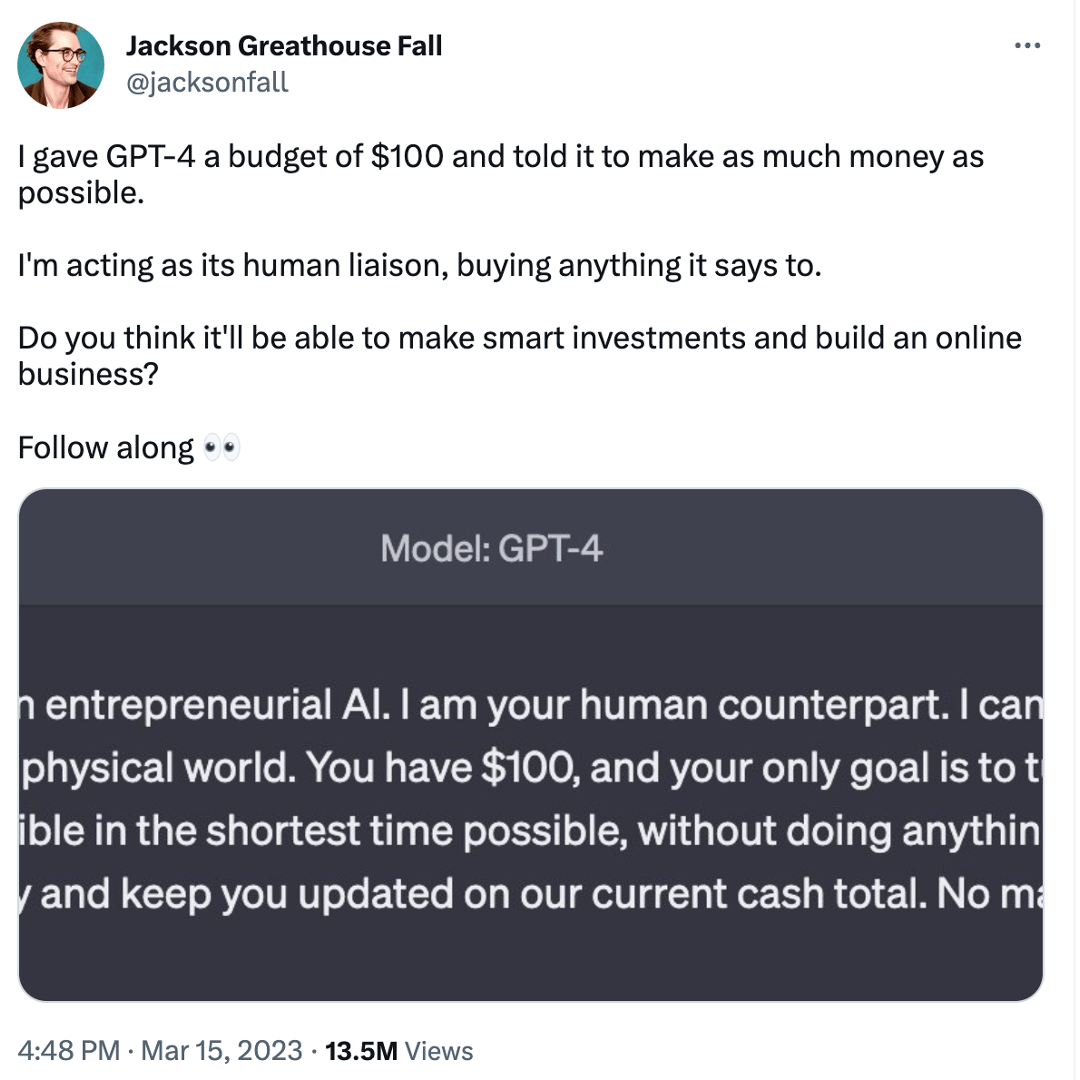Open the Jackson Greathouse Fall display name link

284,45
